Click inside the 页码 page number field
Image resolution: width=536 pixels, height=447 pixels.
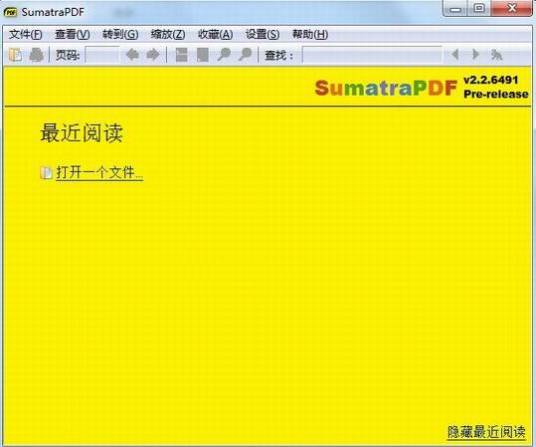tap(102, 55)
